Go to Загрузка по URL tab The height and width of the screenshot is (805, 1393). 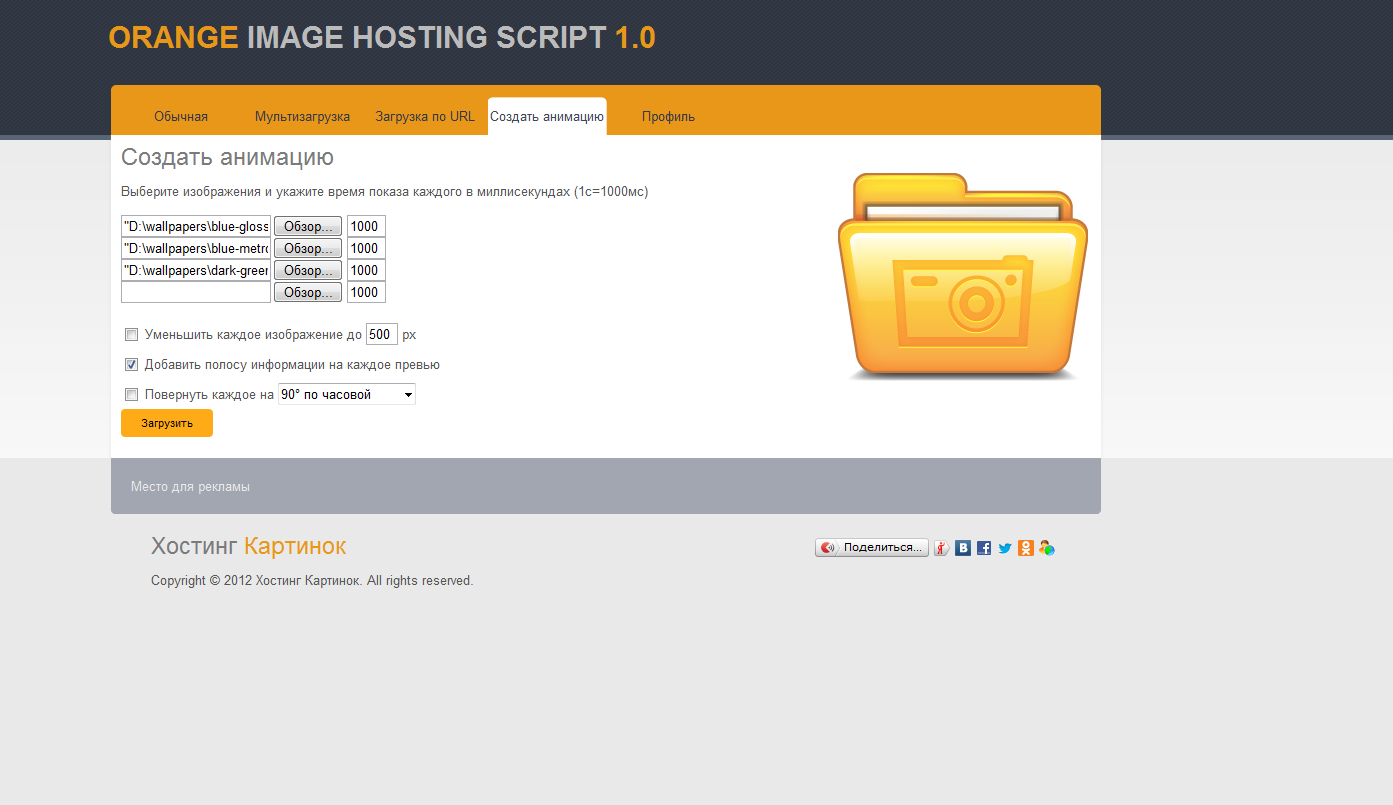425,117
